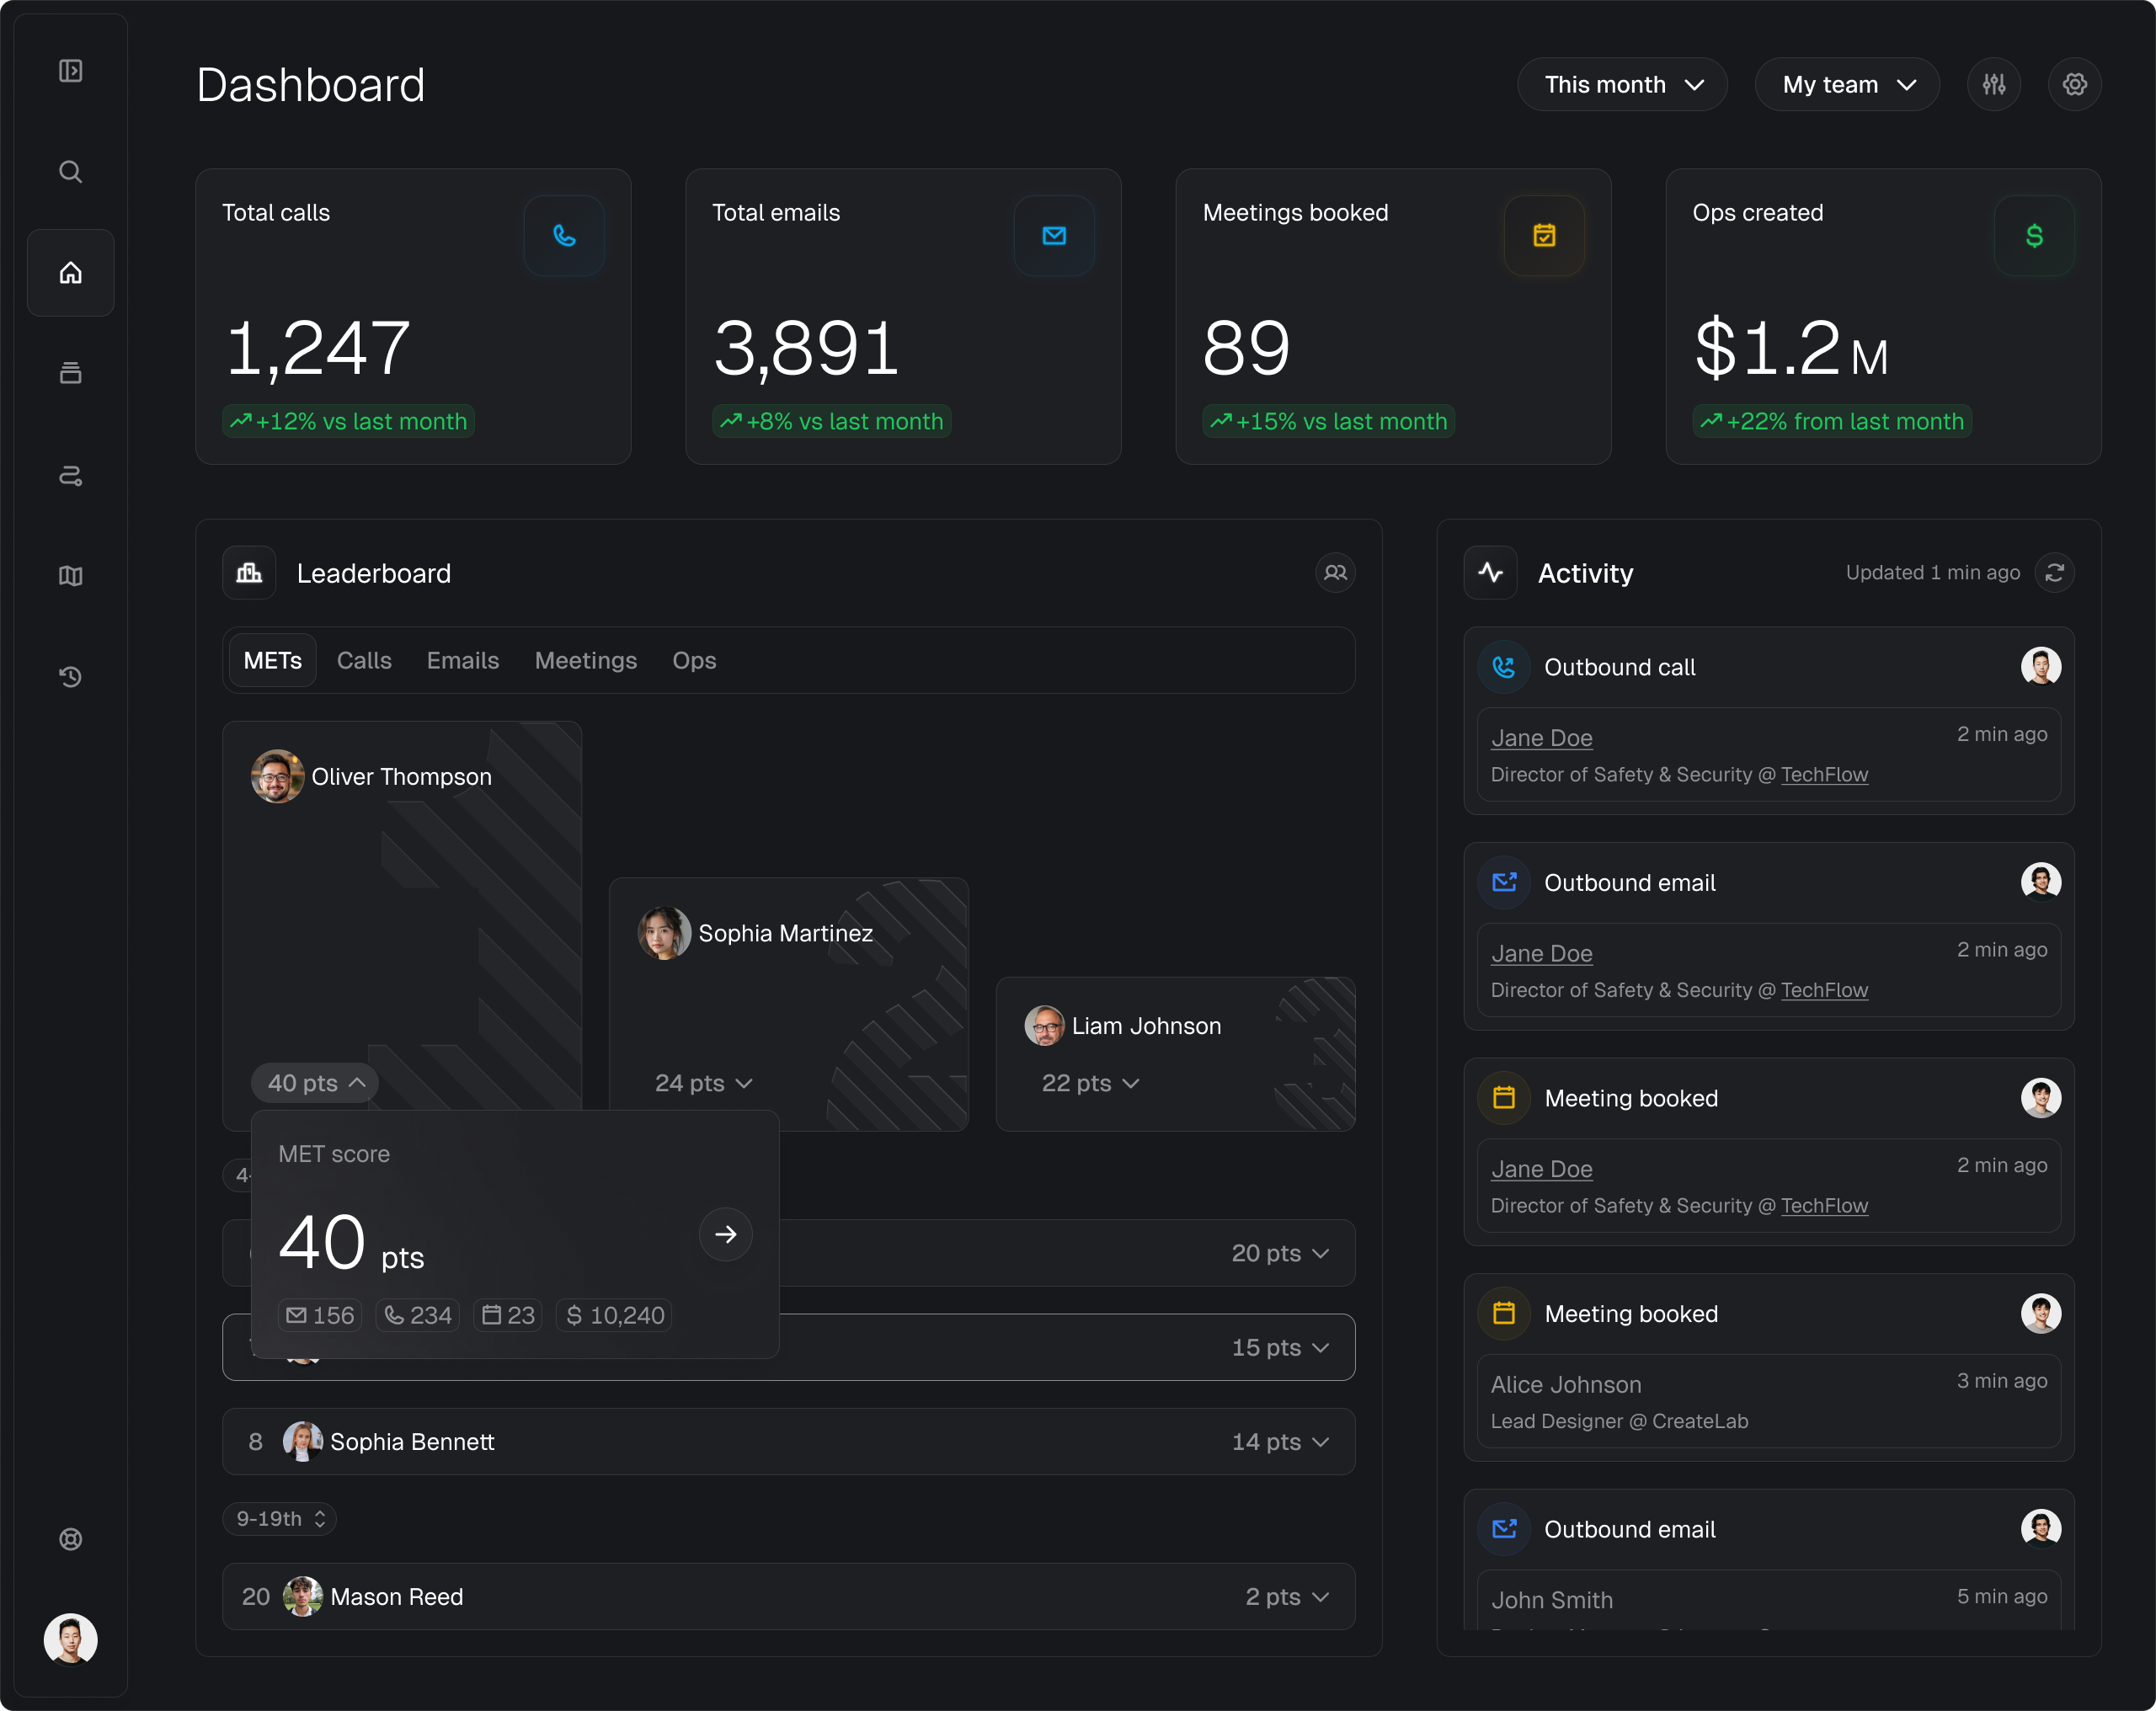Open the history icon in sidebar
This screenshot has height=1711, width=2156.
(70, 677)
